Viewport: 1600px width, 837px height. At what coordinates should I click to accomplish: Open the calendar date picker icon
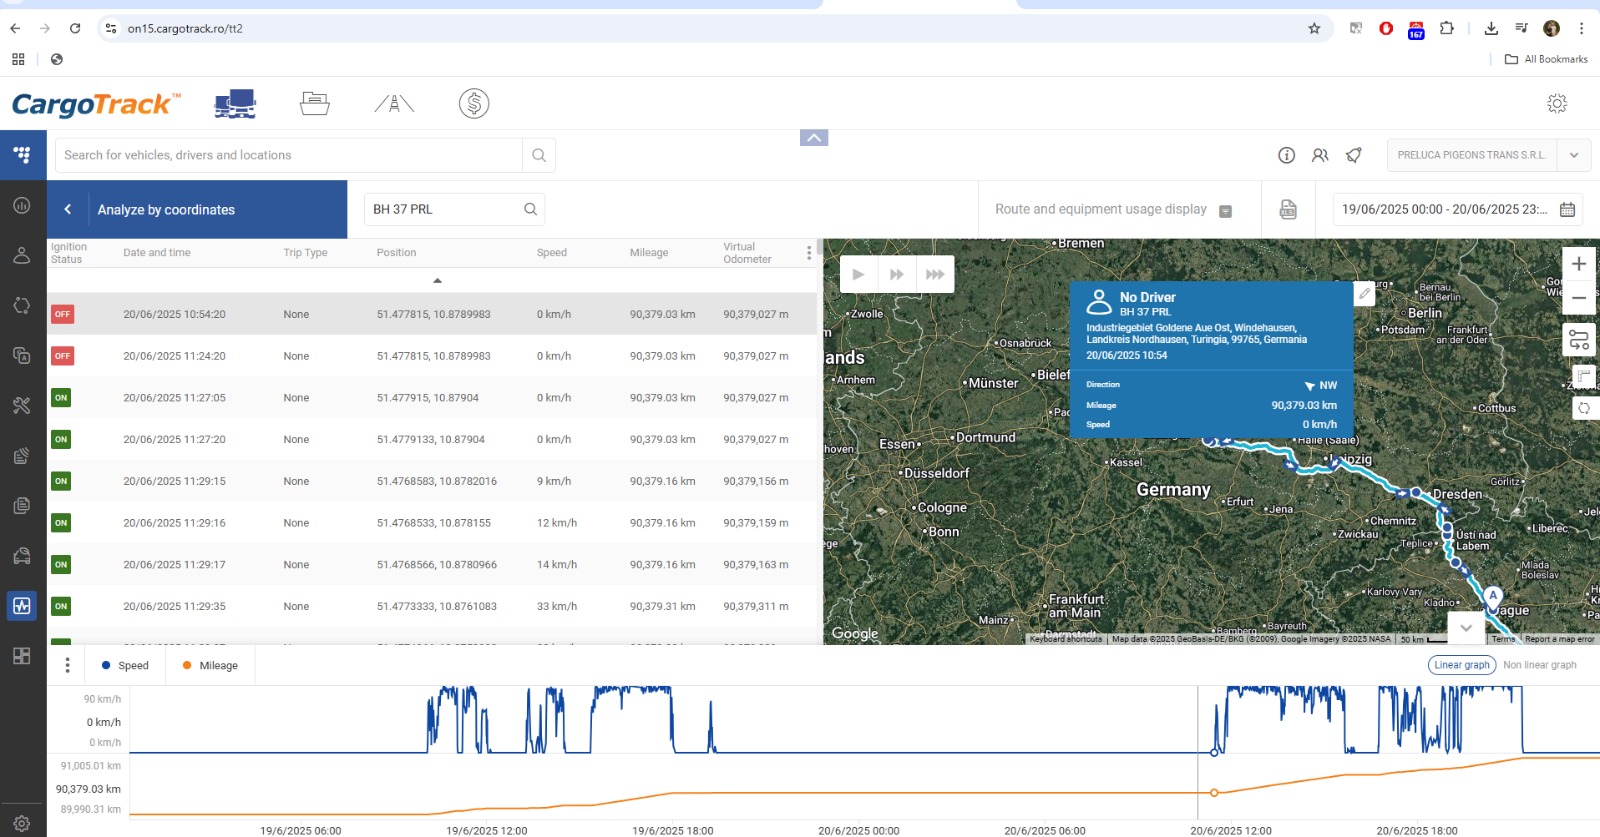1567,209
